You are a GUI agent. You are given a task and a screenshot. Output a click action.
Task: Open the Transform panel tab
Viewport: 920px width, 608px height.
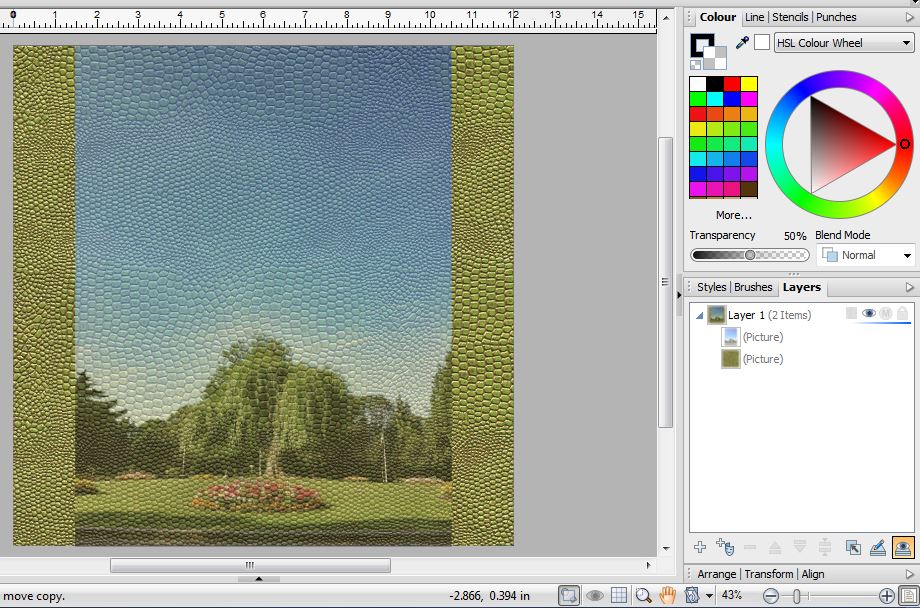coord(768,574)
